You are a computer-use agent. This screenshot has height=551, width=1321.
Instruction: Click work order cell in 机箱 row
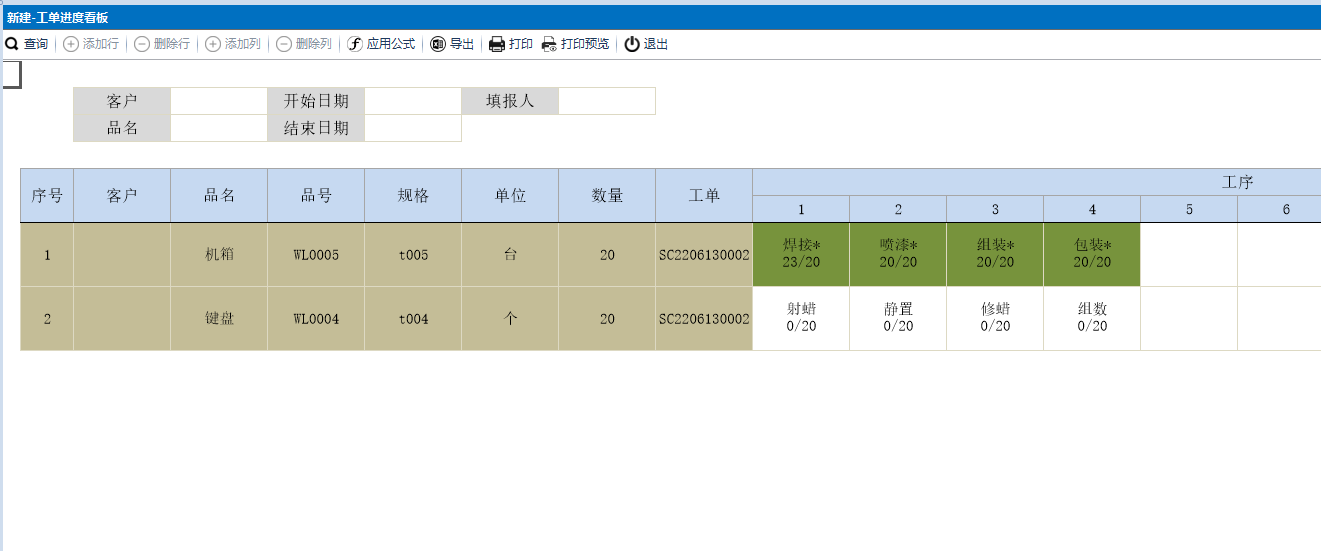(x=704, y=254)
